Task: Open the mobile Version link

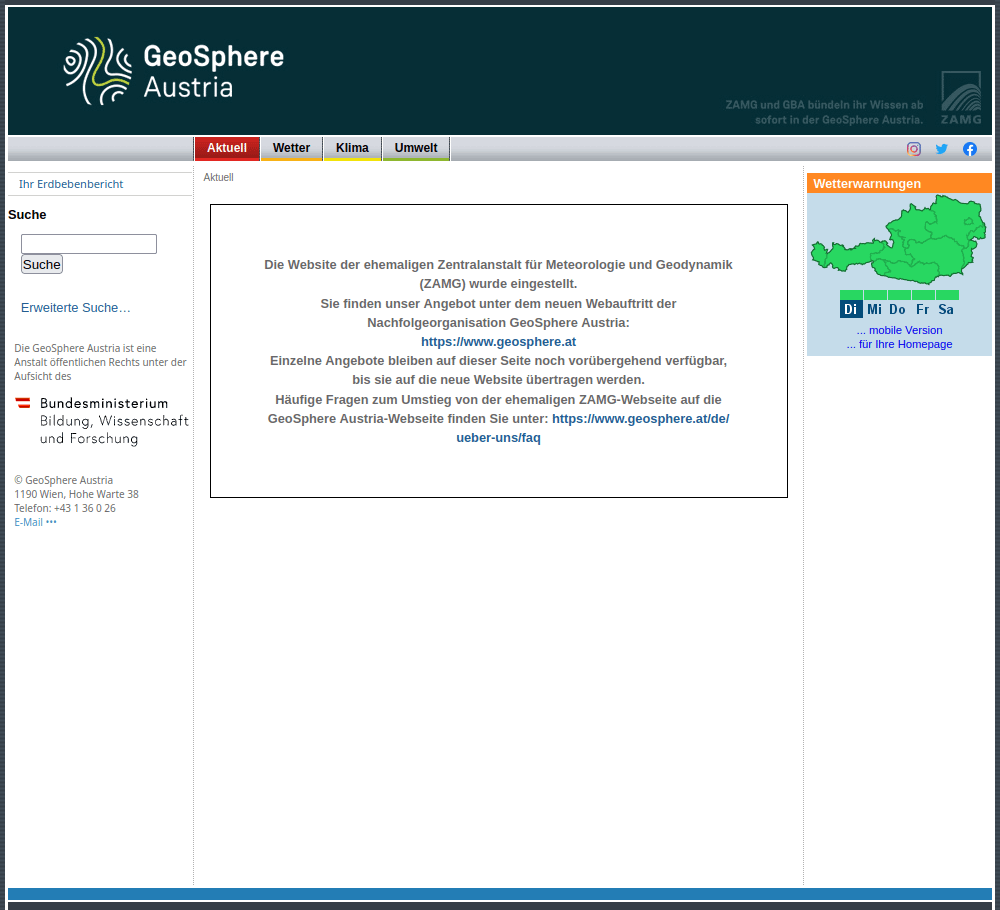Action: [899, 330]
